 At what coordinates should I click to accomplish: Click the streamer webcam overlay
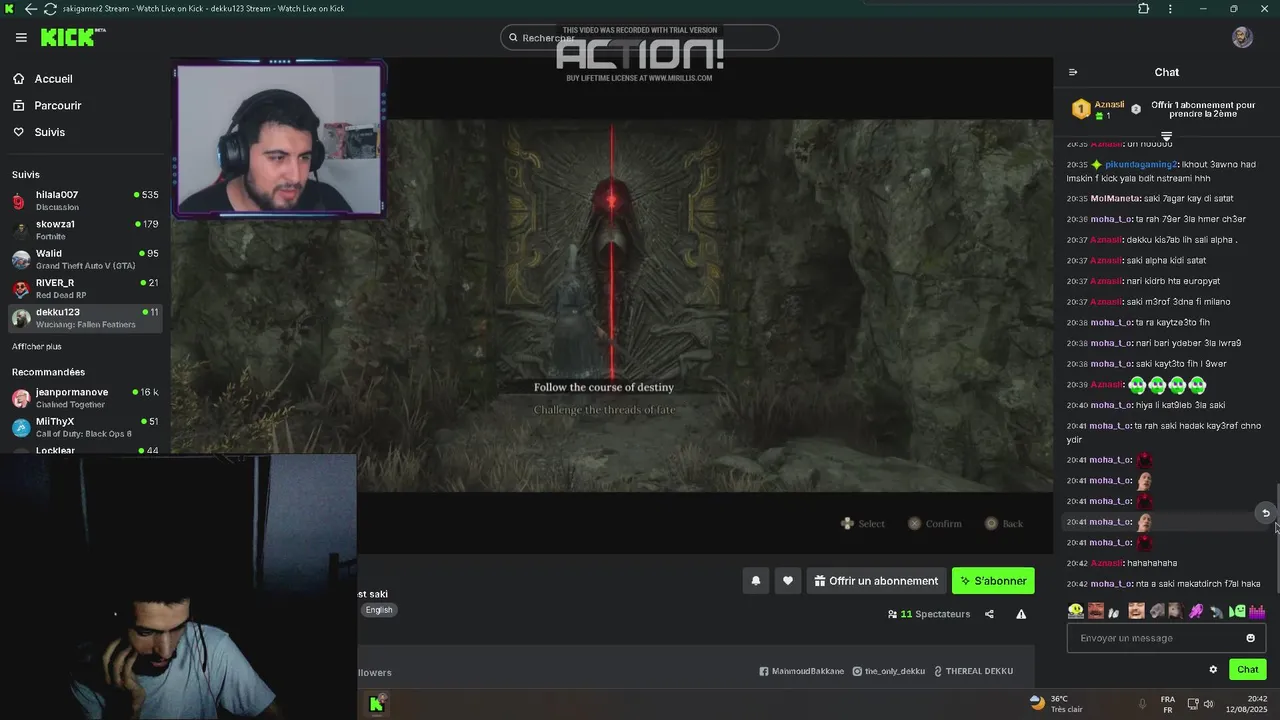(279, 139)
